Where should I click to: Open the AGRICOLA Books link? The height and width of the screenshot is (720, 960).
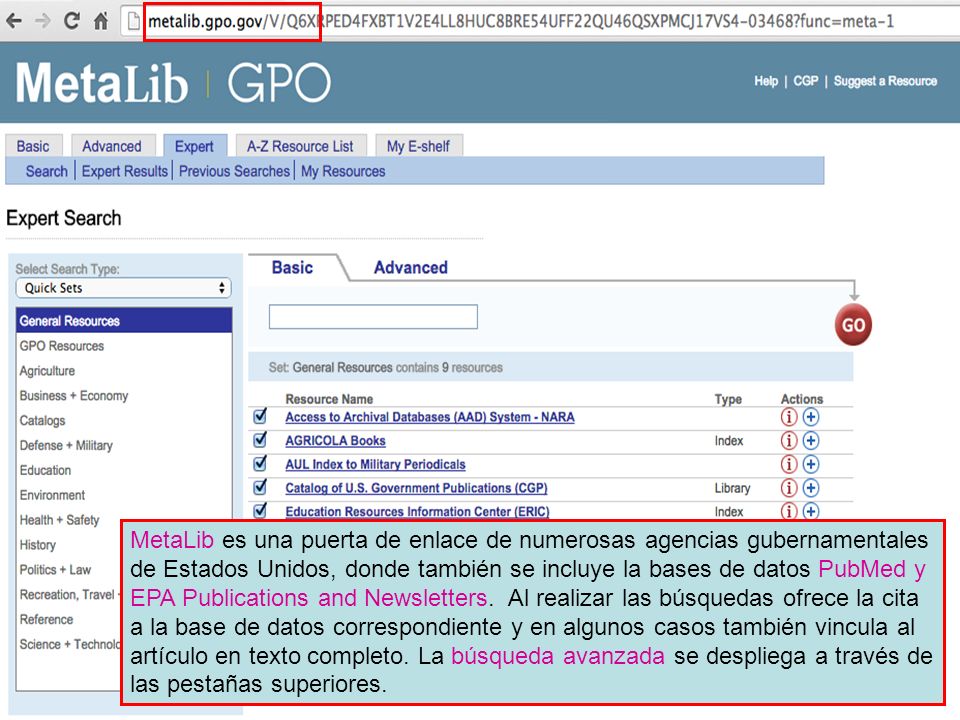(x=336, y=441)
